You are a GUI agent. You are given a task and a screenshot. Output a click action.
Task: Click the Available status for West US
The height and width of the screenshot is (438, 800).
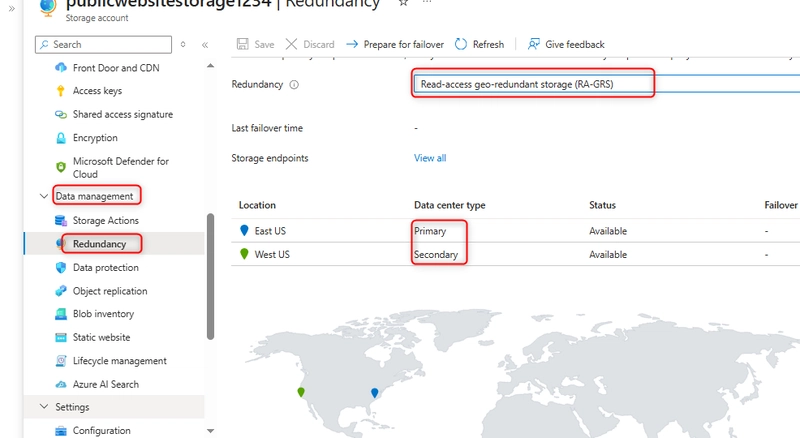(x=608, y=254)
